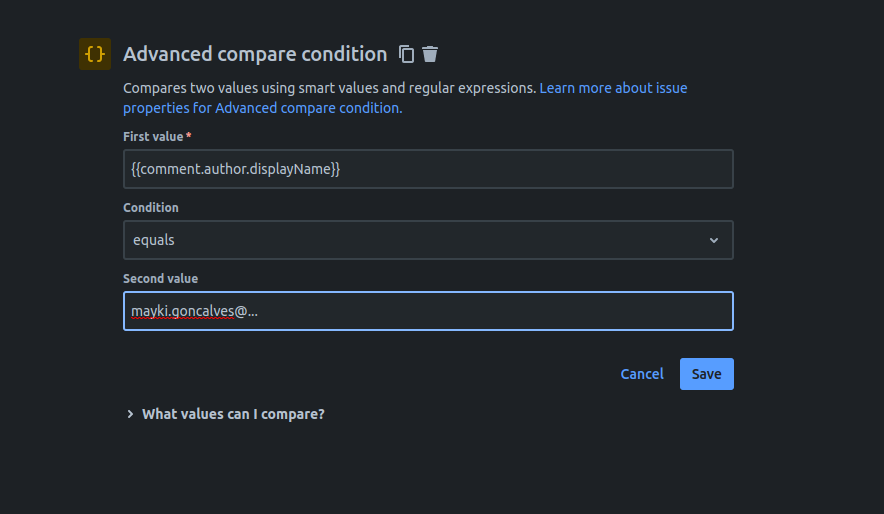This screenshot has height=514, width=884.
Task: Focus the First value input field
Action: coord(428,169)
